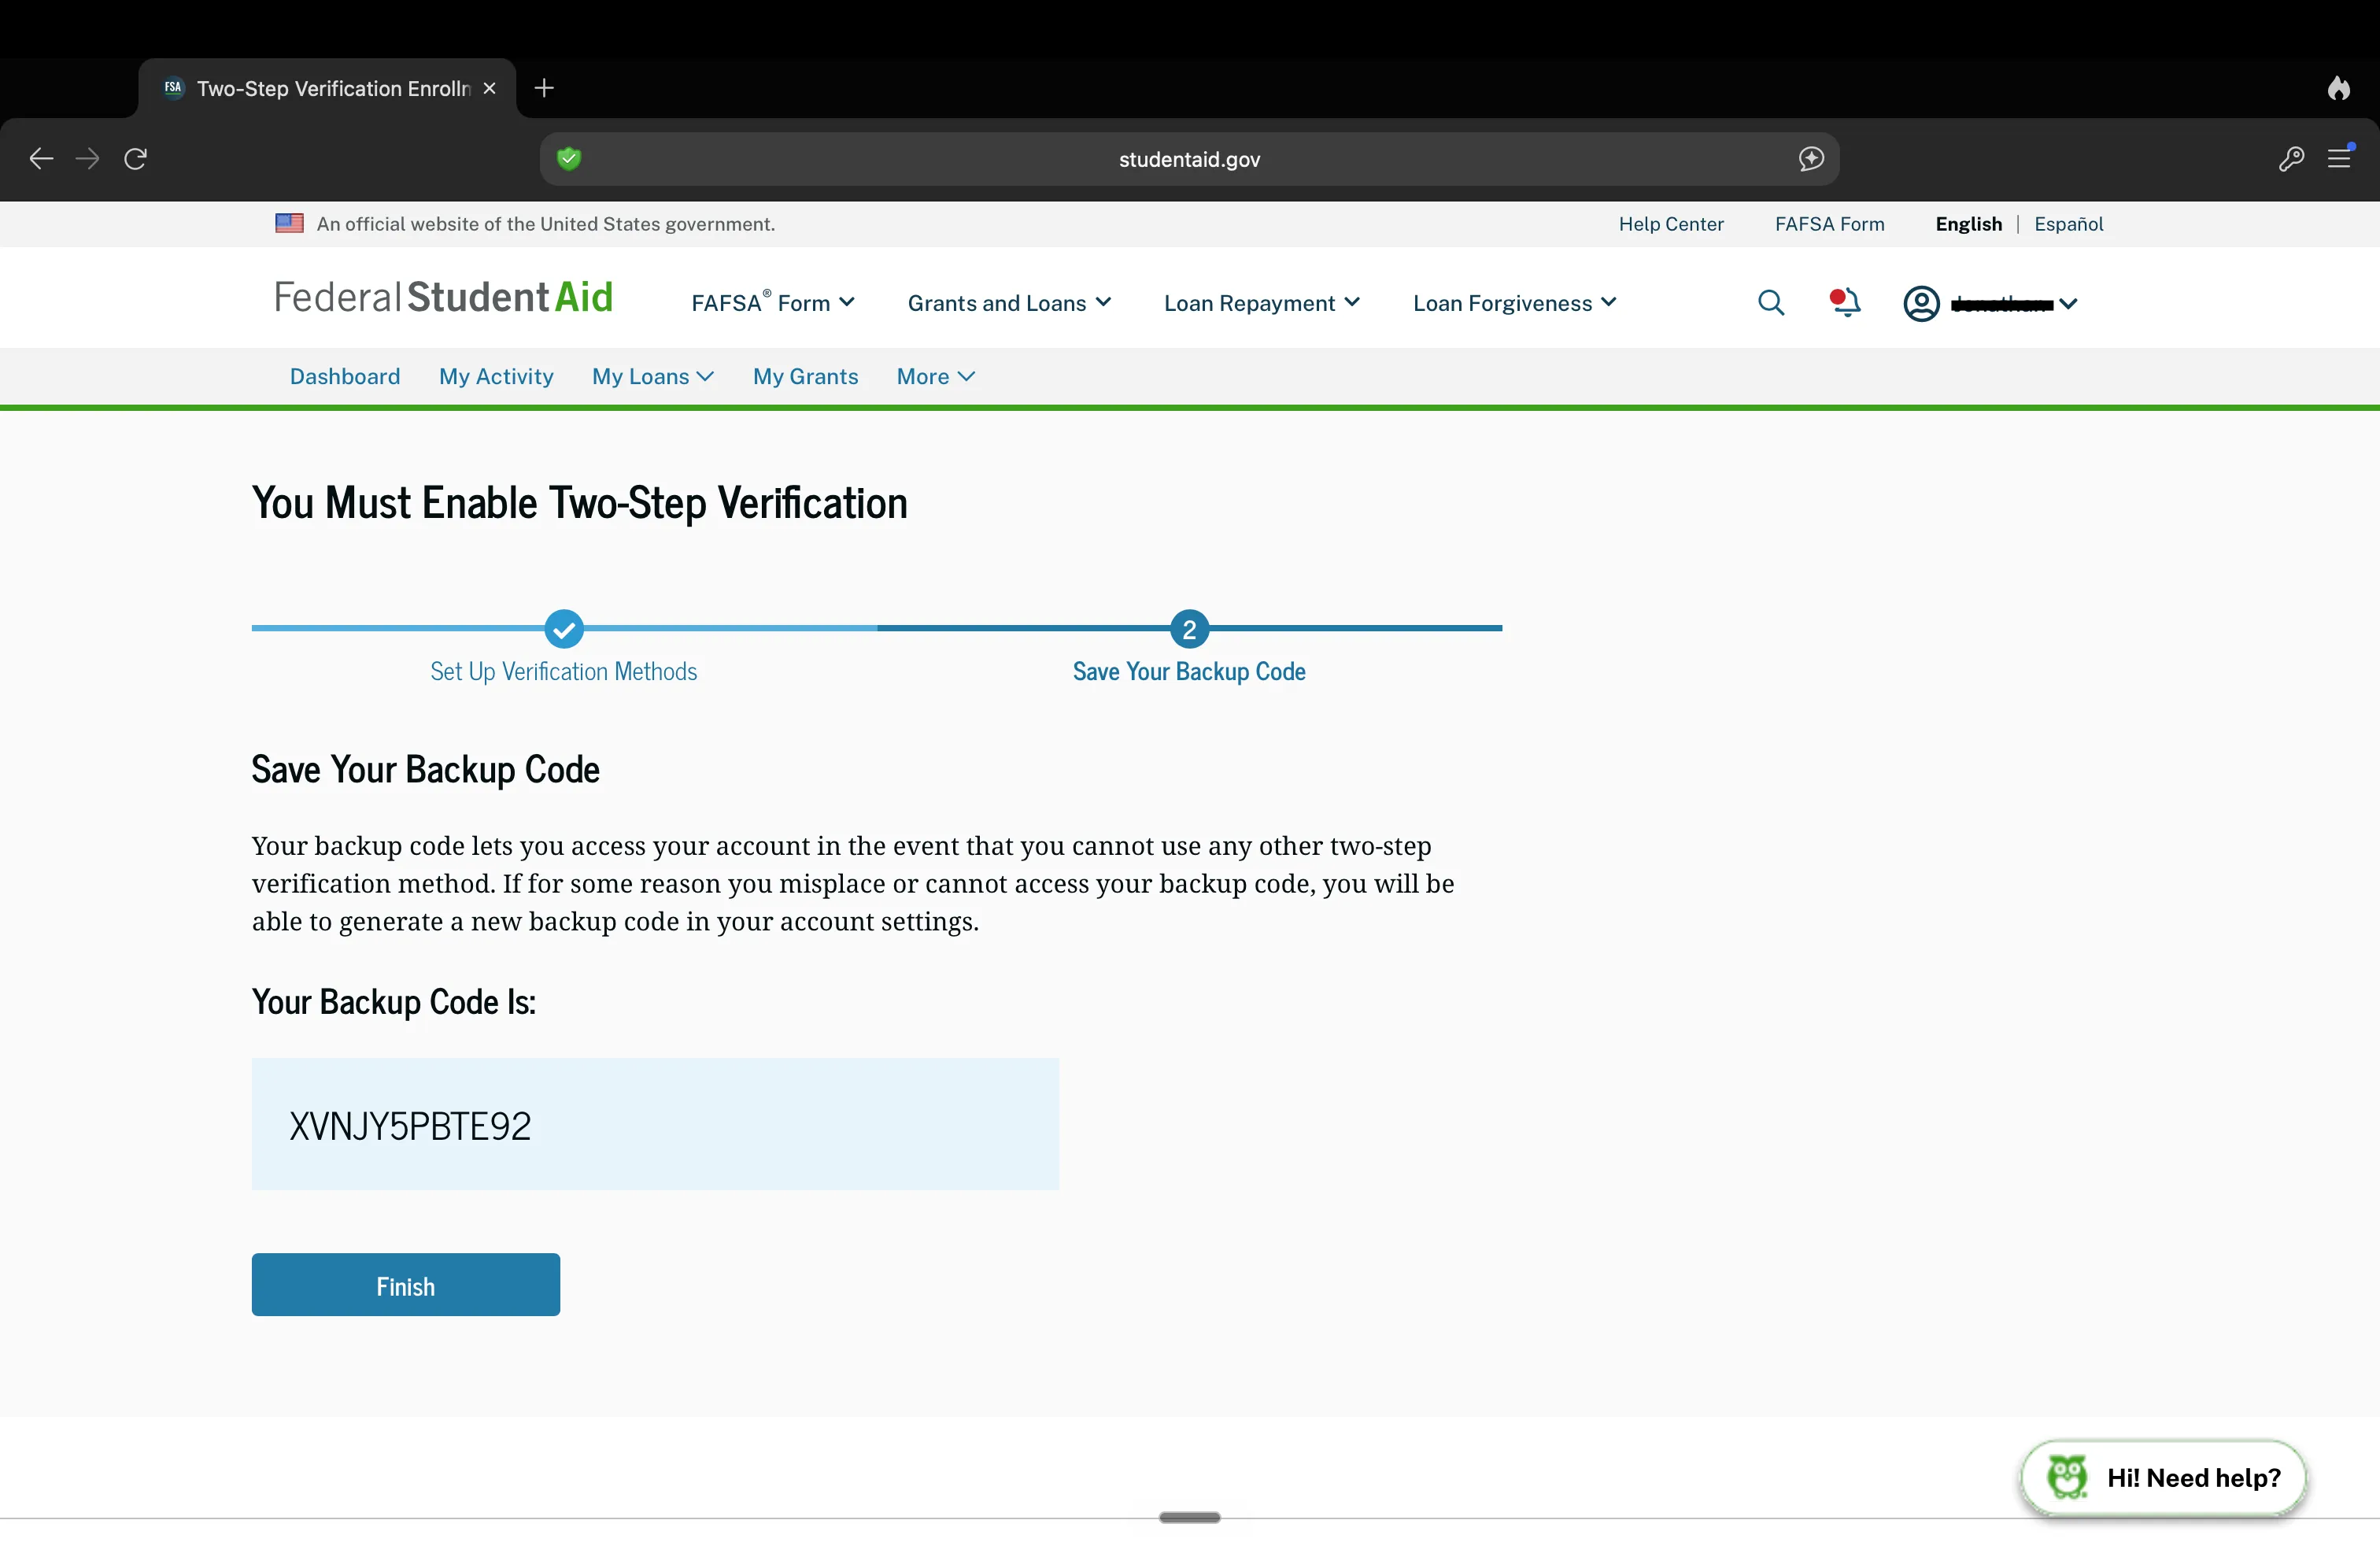Image resolution: width=2380 pixels, height=1546 pixels.
Task: Reload the studentaid.gov page
Action: 136,158
